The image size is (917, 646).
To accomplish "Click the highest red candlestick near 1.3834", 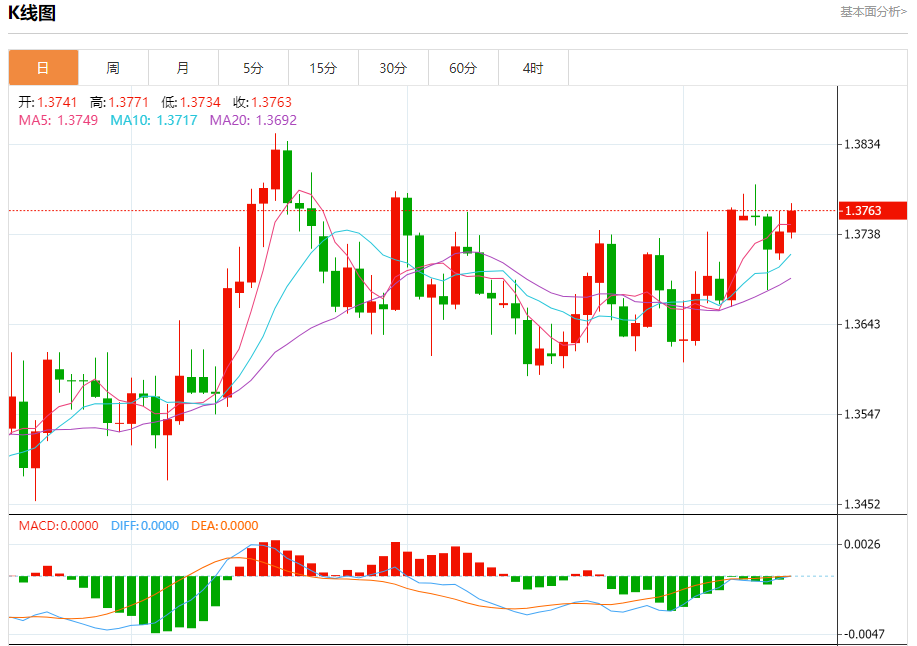I will tap(275, 170).
